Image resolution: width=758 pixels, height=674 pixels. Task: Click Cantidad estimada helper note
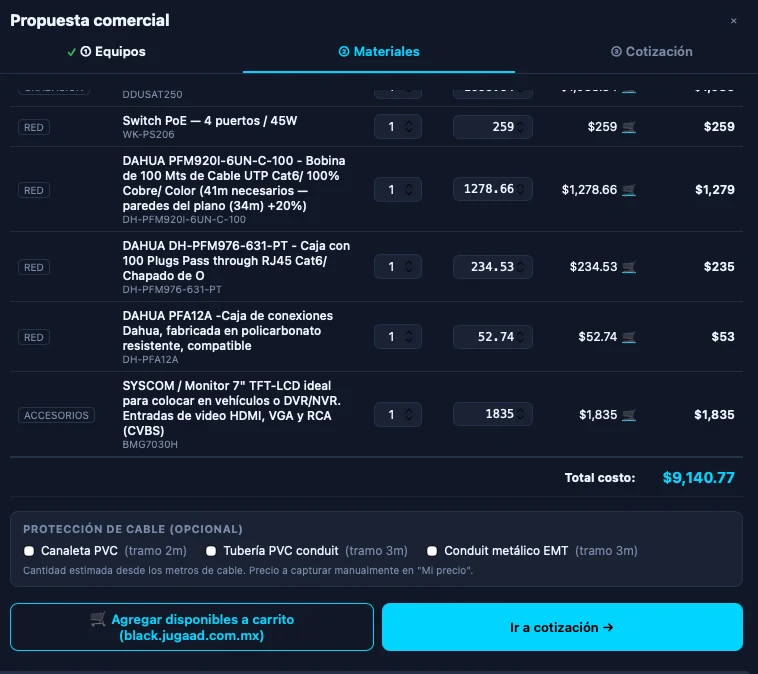pyautogui.click(x=248, y=571)
